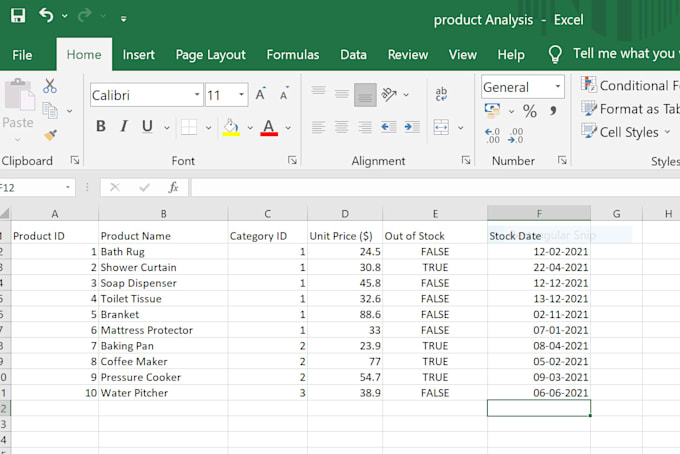Expand the underline style options arrow

[167, 127]
